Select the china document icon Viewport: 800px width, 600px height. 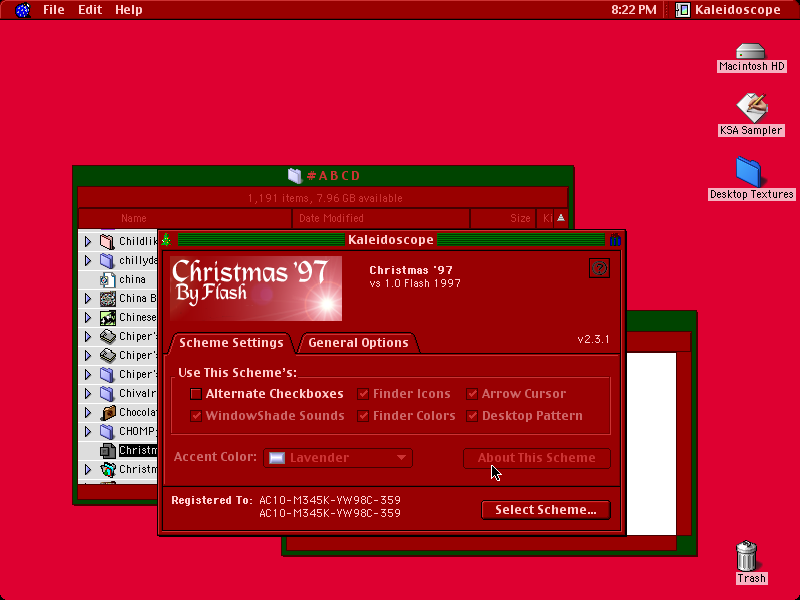tap(107, 280)
